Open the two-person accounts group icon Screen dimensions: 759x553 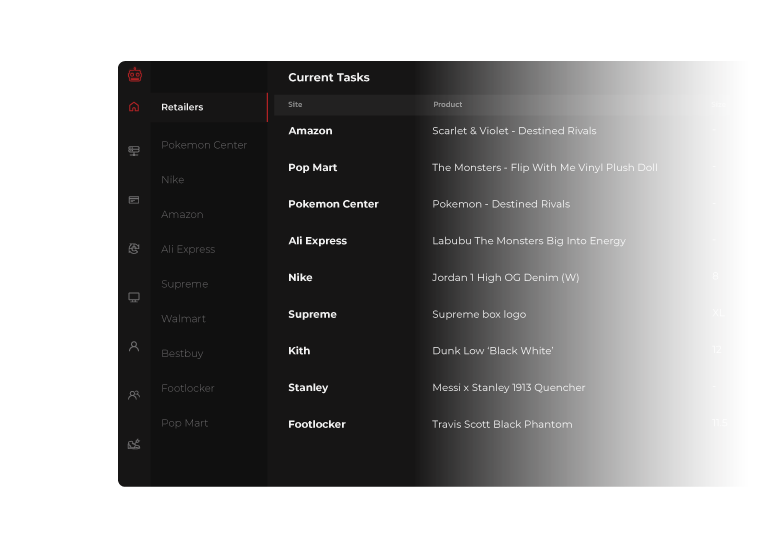click(134, 395)
